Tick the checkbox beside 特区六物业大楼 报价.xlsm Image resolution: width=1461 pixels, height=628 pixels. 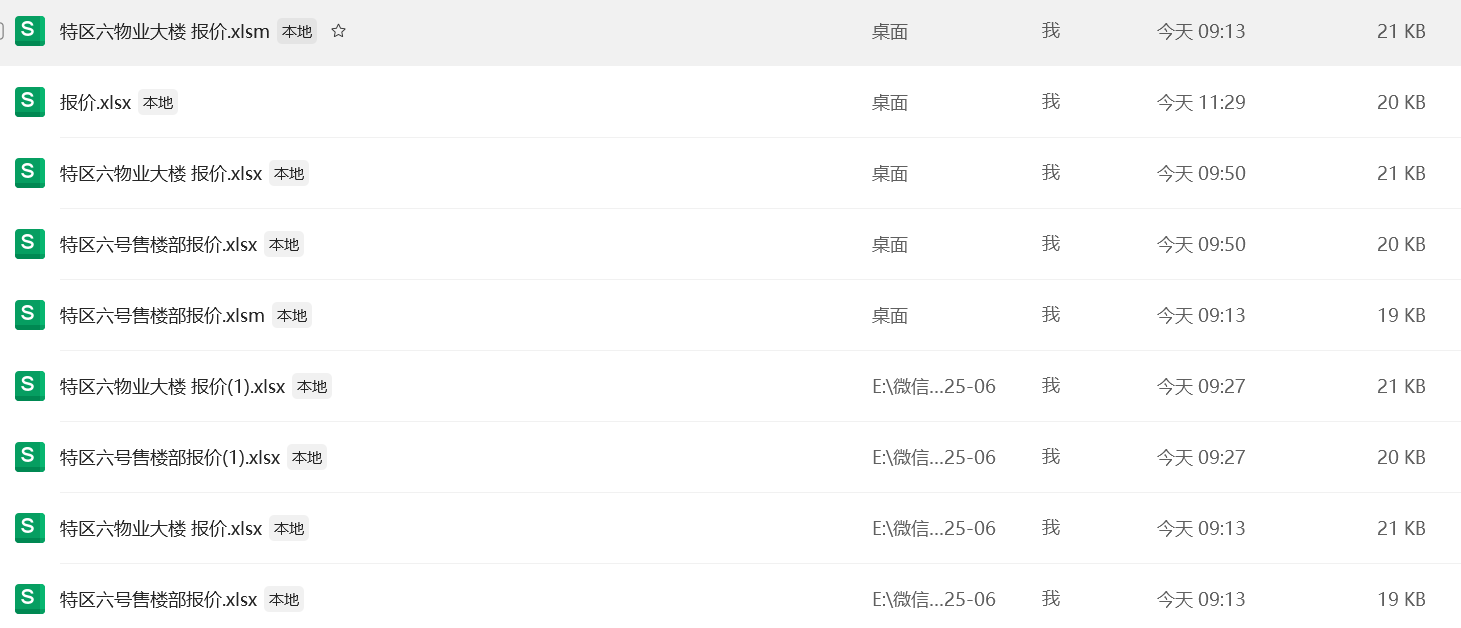pos(1,31)
